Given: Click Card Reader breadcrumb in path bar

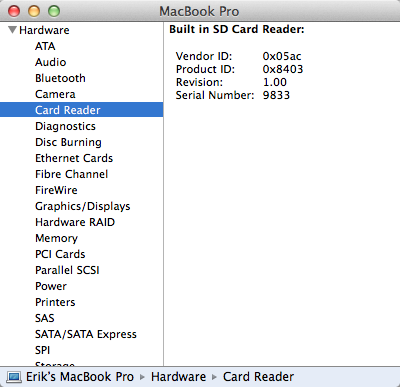Looking at the screenshot, I should click(258, 377).
